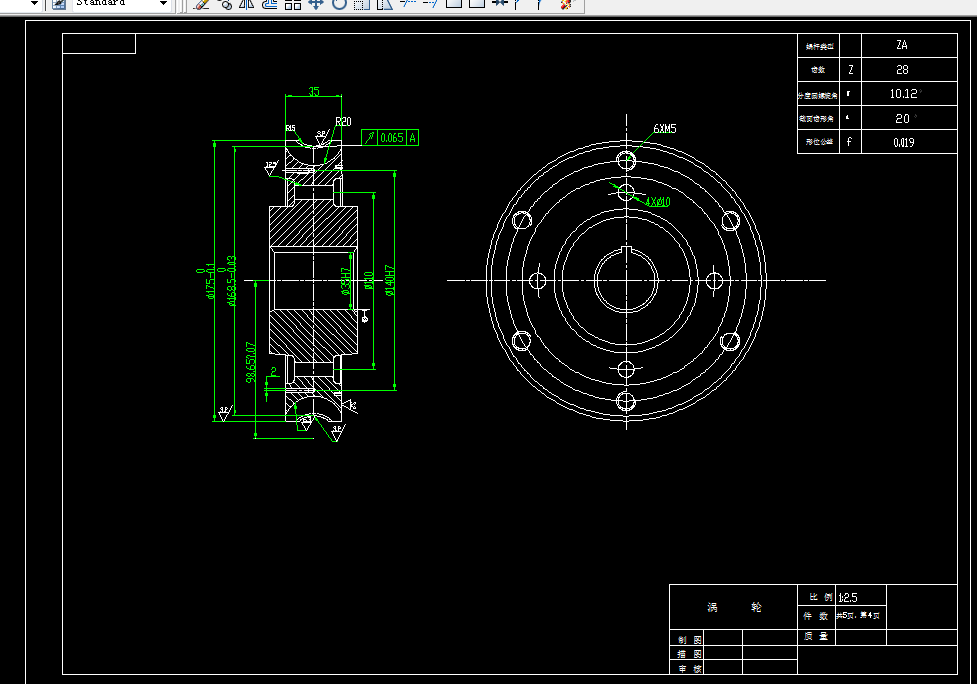Click the 制图 label in title block
This screenshot has width=977, height=684.
[x=690, y=640]
